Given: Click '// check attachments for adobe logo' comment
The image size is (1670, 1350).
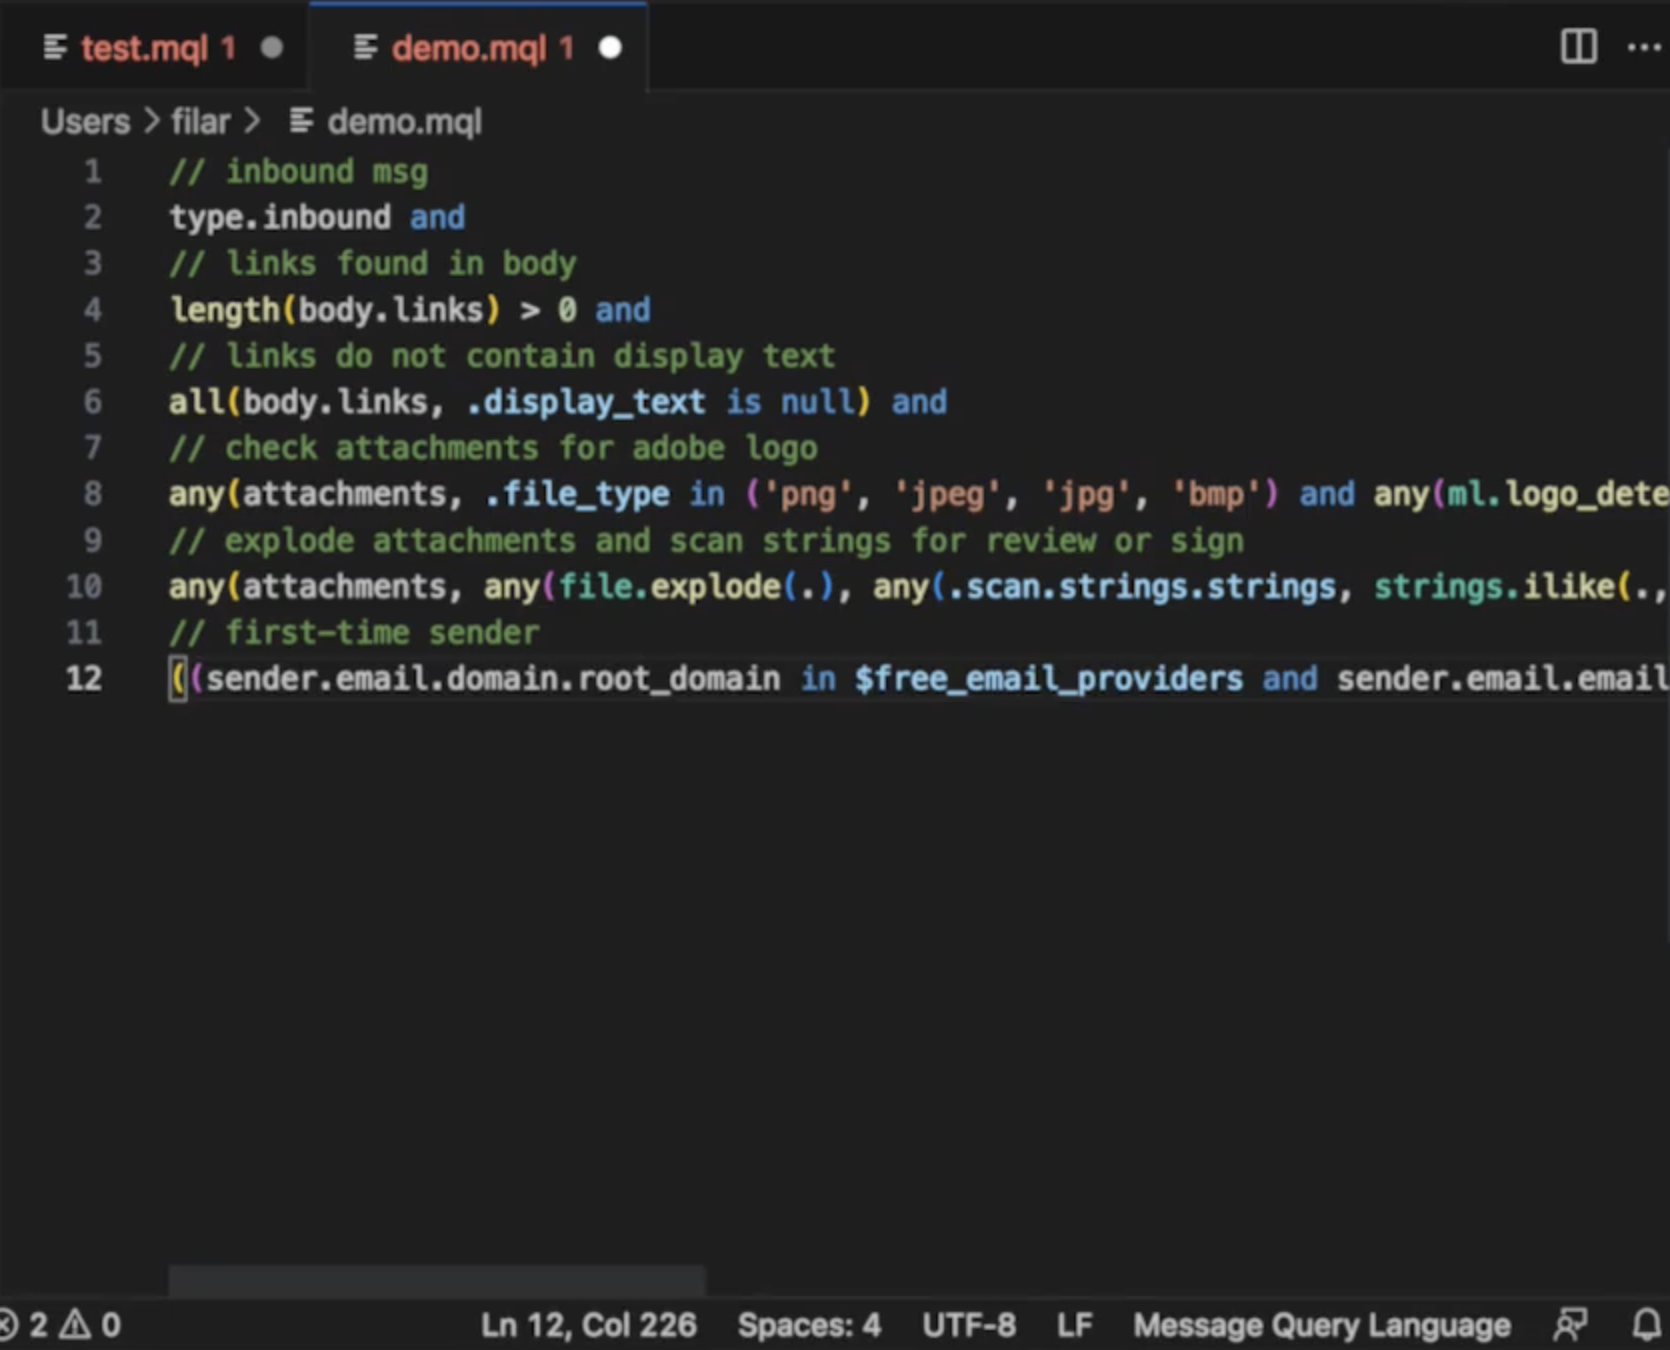Looking at the screenshot, I should click(493, 448).
